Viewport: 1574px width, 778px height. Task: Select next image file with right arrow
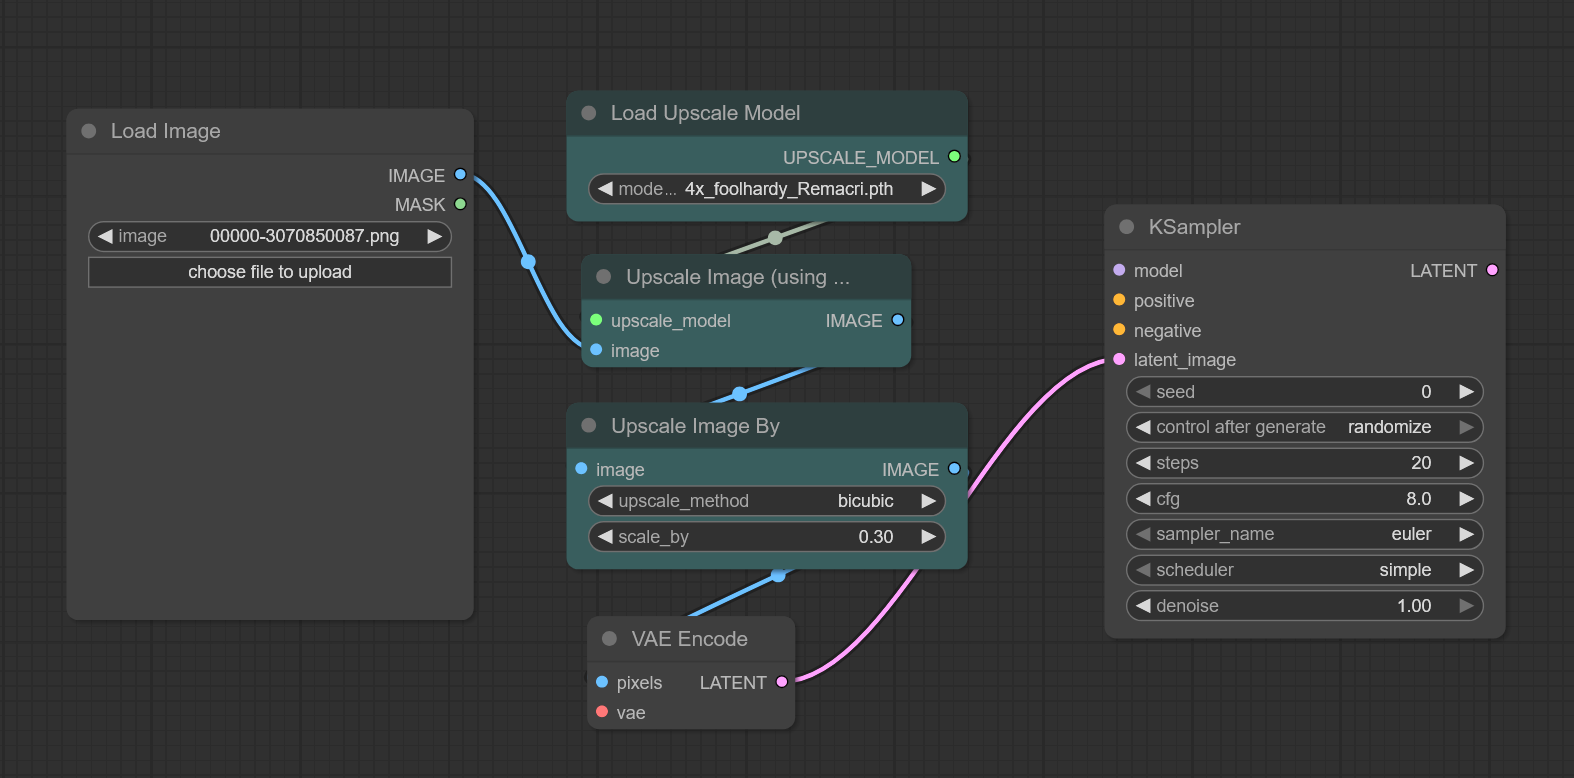(434, 236)
